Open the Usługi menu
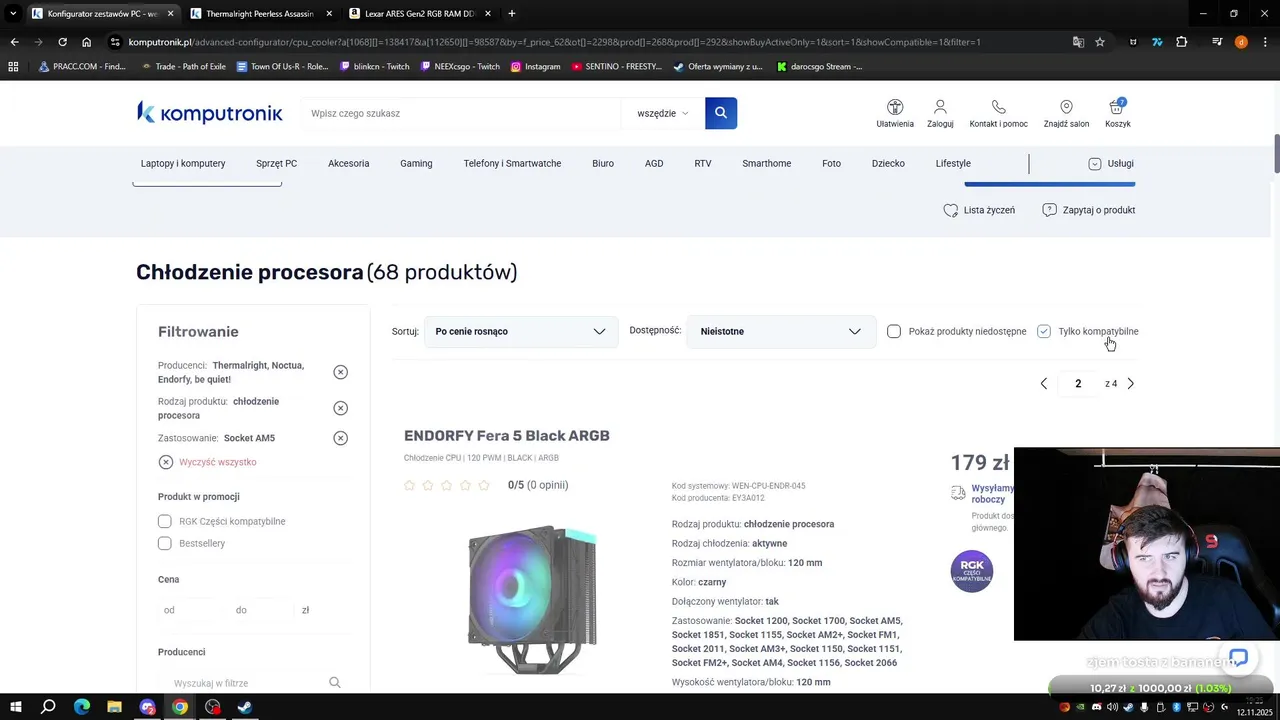This screenshot has width=1280, height=720. click(x=1111, y=163)
